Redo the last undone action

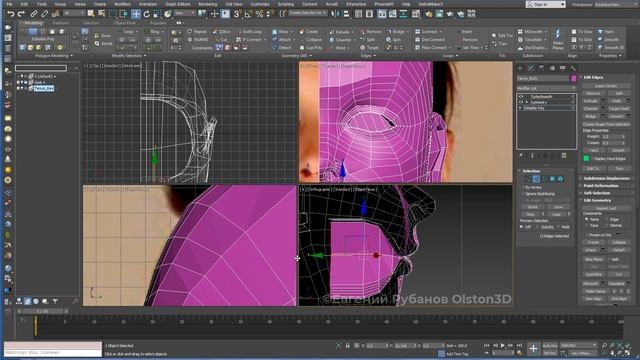coord(21,14)
